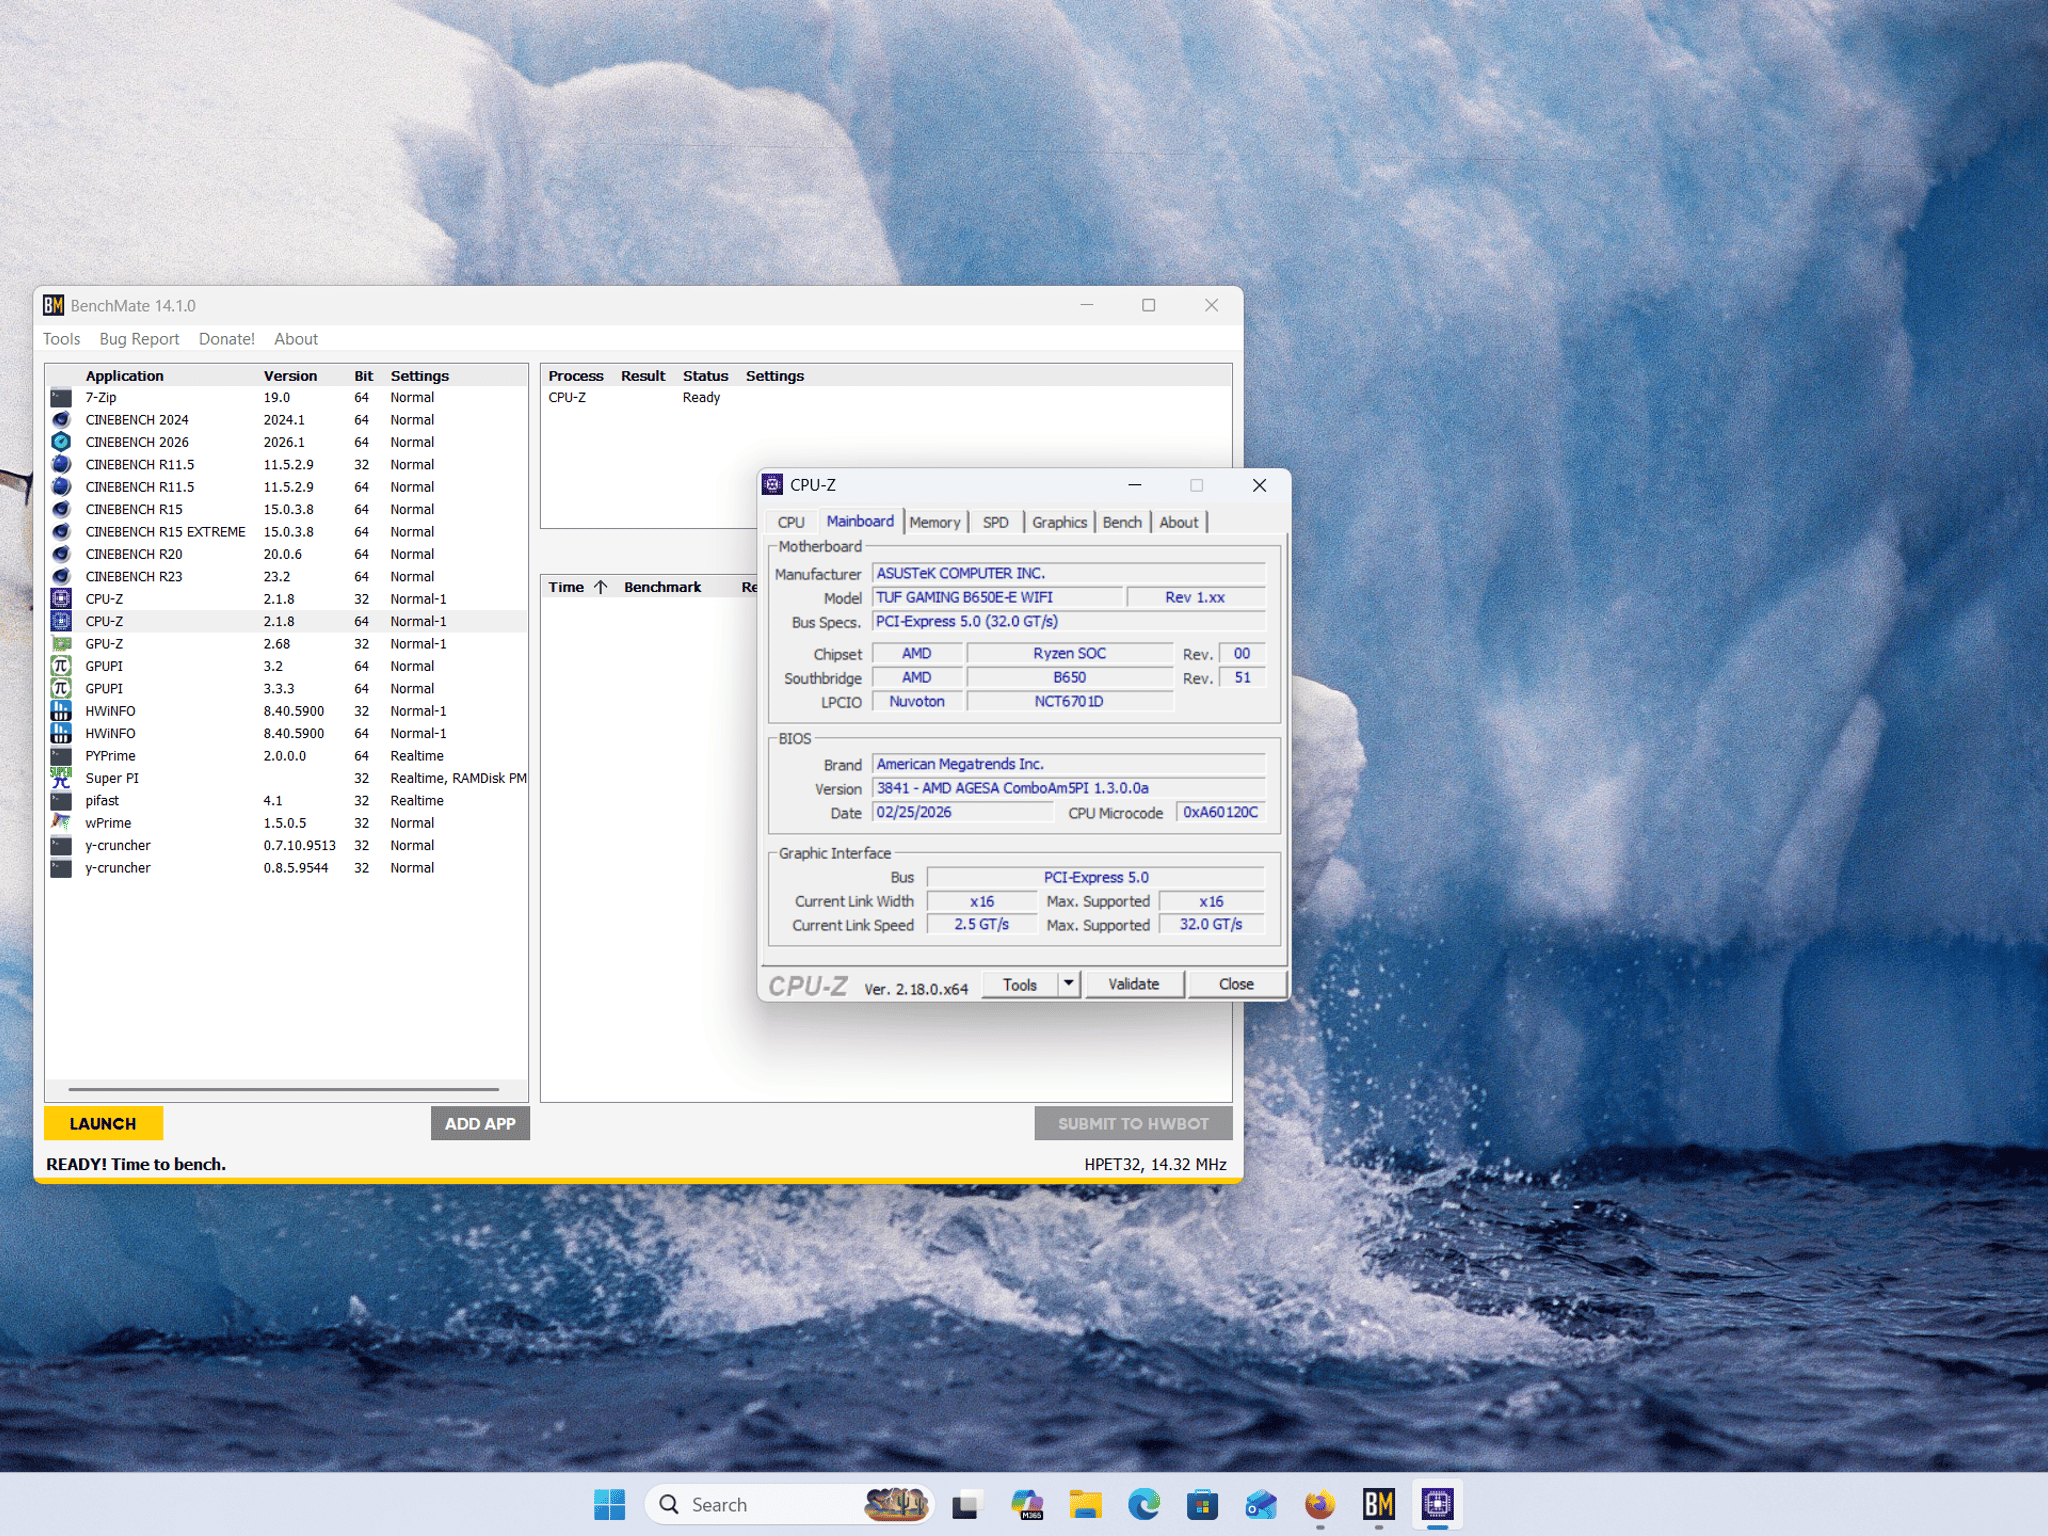Viewport: 2048px width, 1536px height.
Task: Click the ADD APP button
Action: click(480, 1123)
